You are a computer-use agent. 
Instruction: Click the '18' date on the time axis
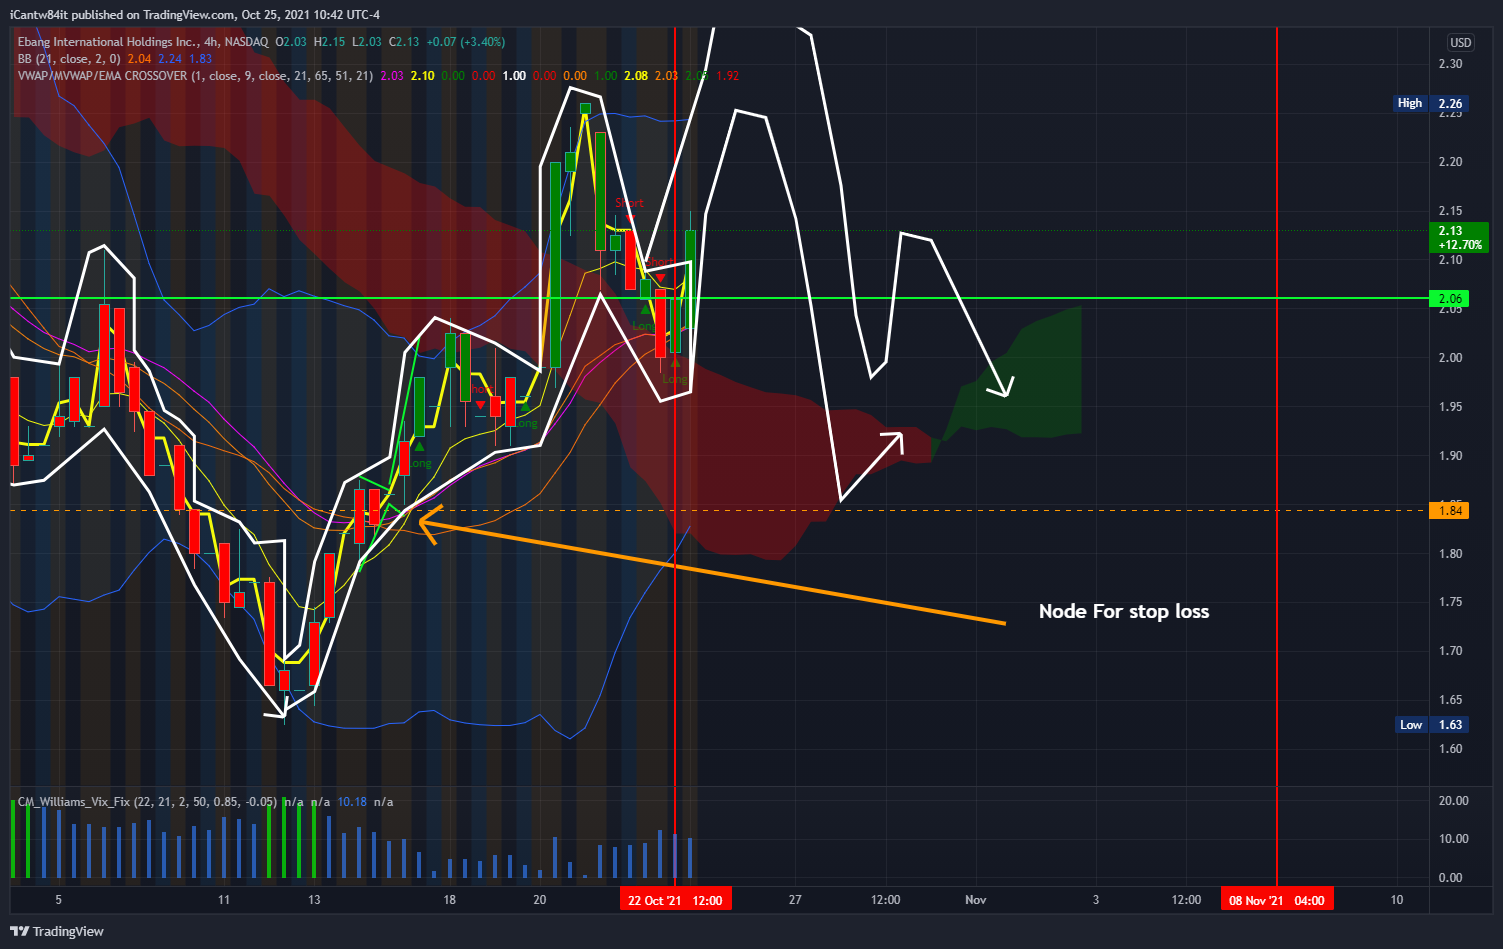click(450, 900)
